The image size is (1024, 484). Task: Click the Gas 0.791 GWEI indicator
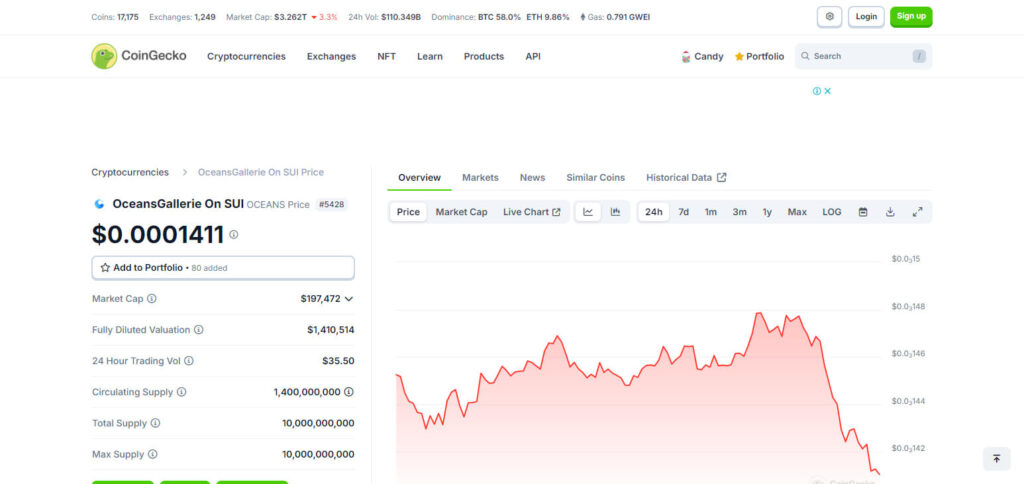click(x=615, y=17)
